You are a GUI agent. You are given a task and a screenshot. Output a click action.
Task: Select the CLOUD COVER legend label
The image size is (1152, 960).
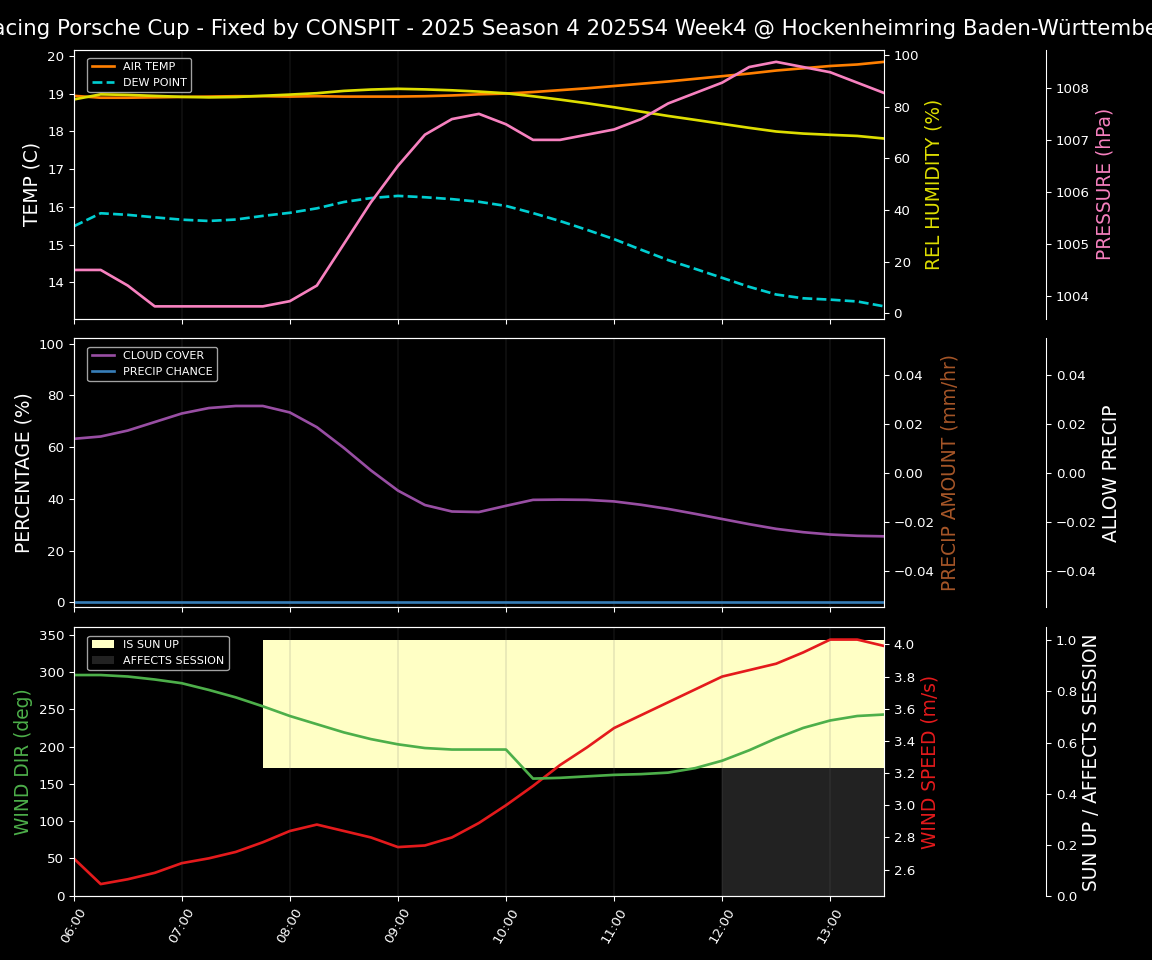tap(163, 356)
